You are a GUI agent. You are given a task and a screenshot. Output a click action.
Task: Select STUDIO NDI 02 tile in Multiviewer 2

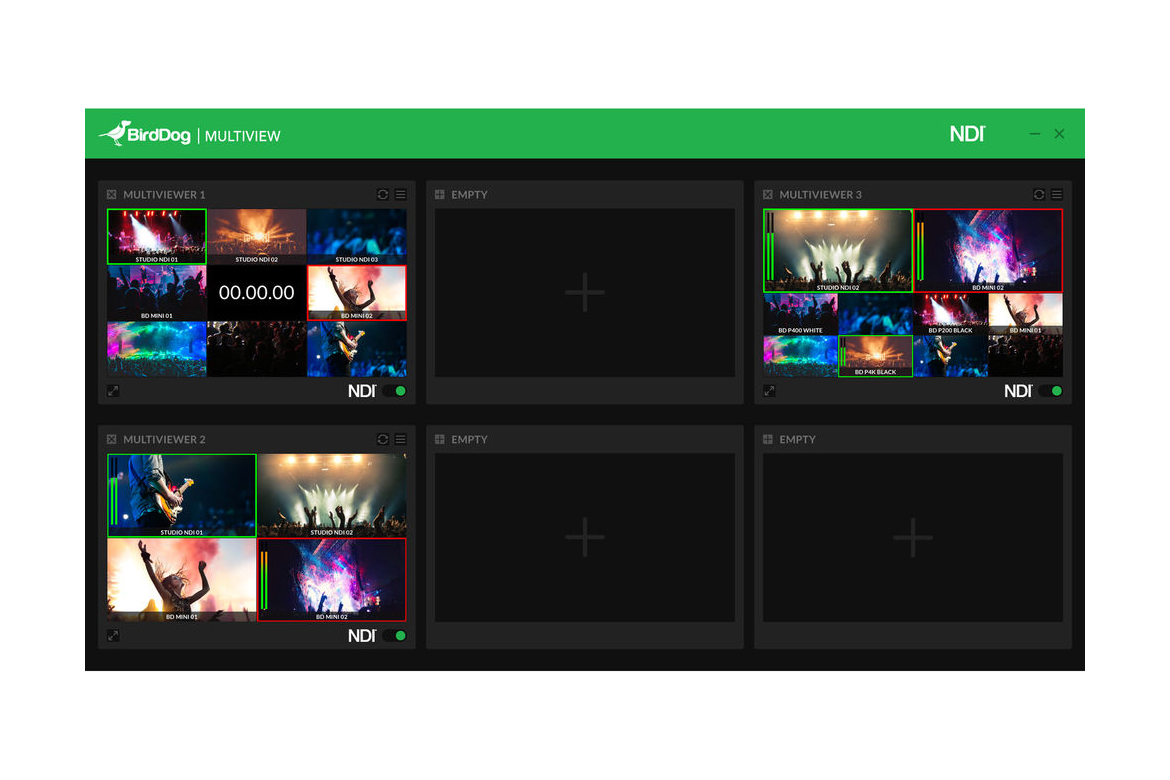pyautogui.click(x=332, y=495)
